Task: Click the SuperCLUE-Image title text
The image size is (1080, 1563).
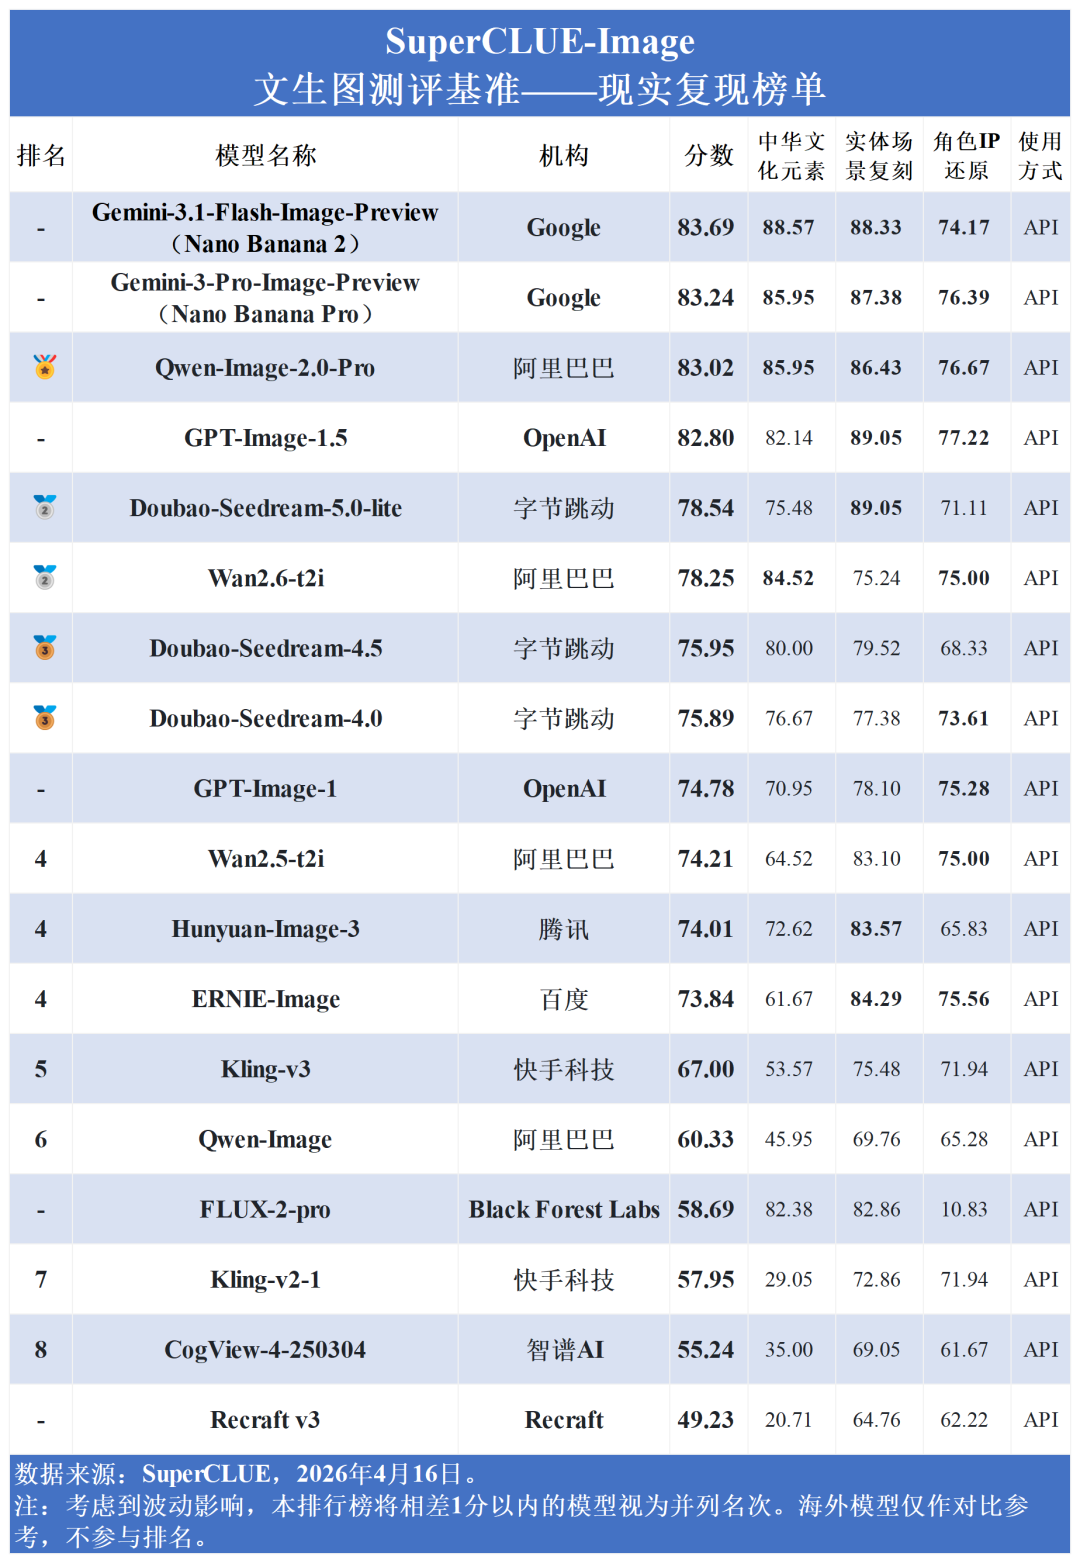Action: (x=540, y=42)
